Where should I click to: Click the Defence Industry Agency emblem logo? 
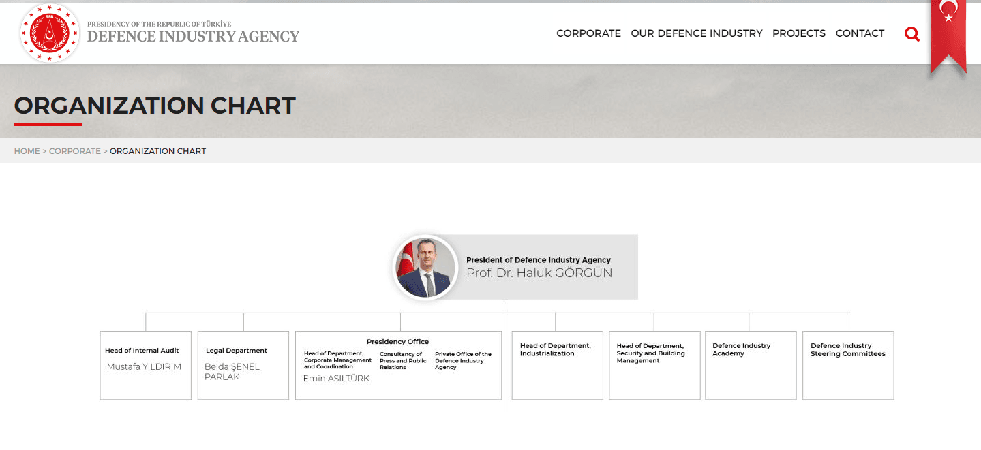49,33
